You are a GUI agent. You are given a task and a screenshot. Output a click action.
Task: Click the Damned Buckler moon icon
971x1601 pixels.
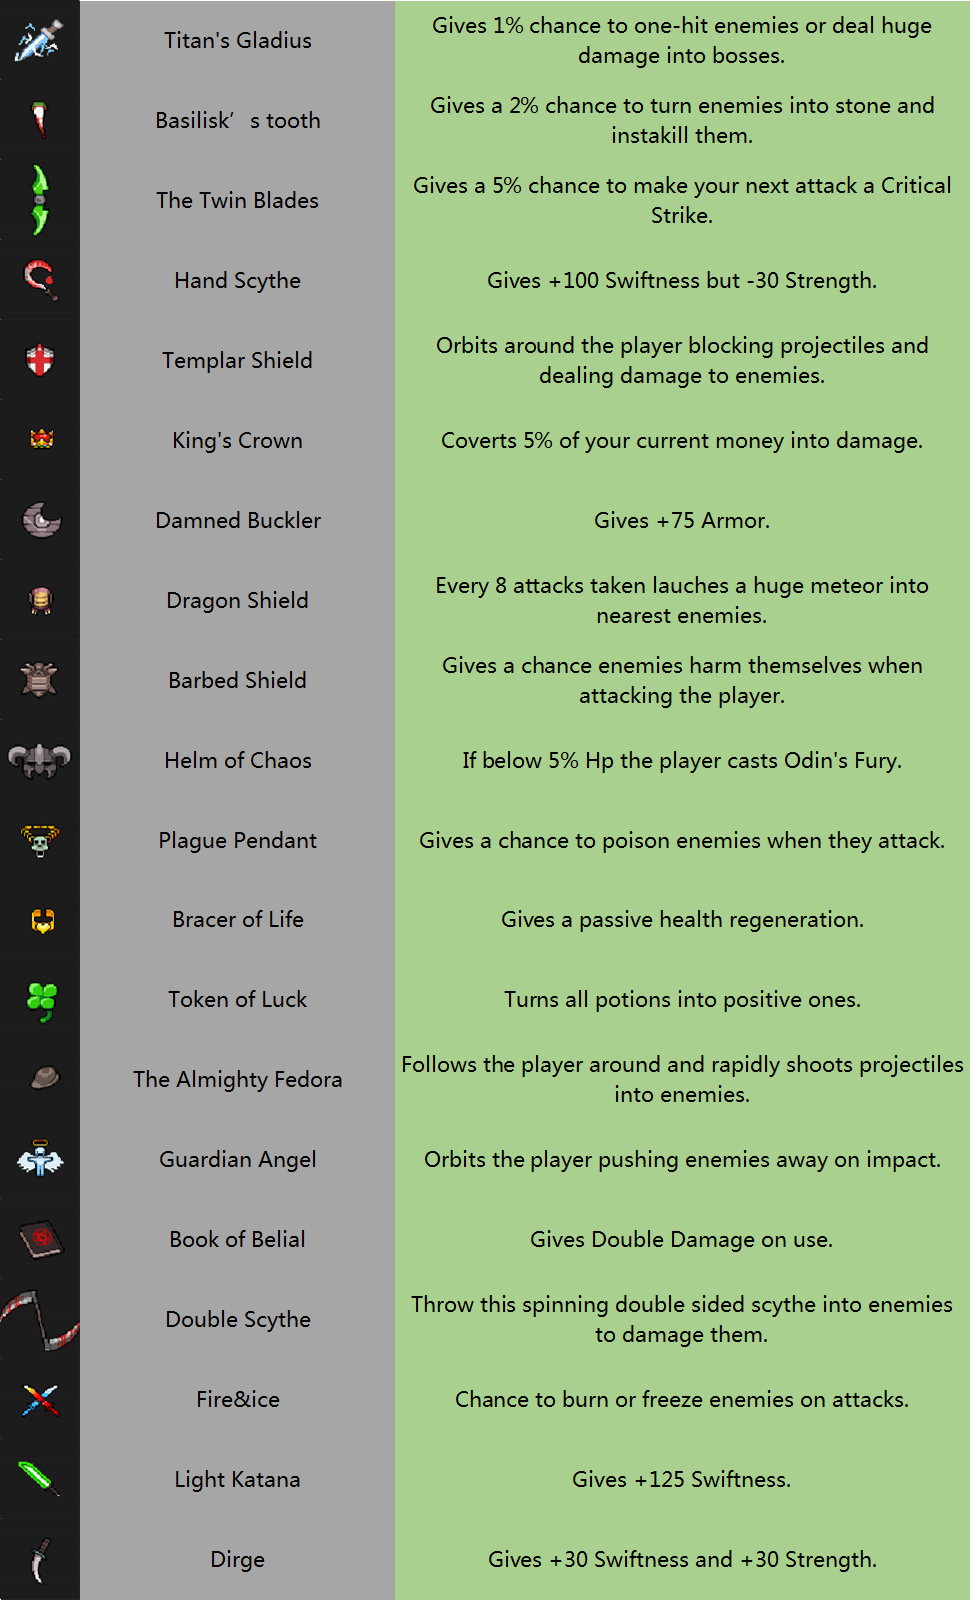[x=41, y=520]
